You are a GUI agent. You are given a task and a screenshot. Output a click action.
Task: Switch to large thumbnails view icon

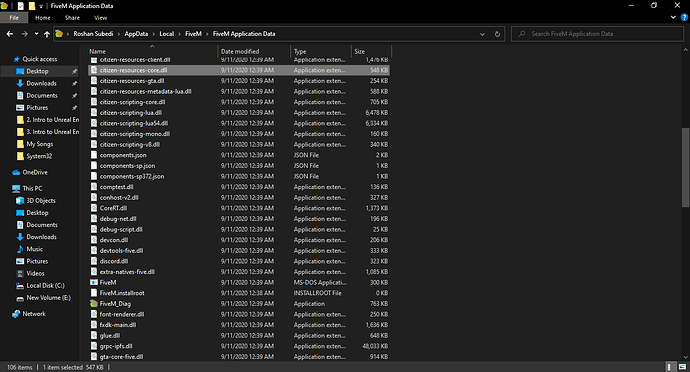coord(682,367)
